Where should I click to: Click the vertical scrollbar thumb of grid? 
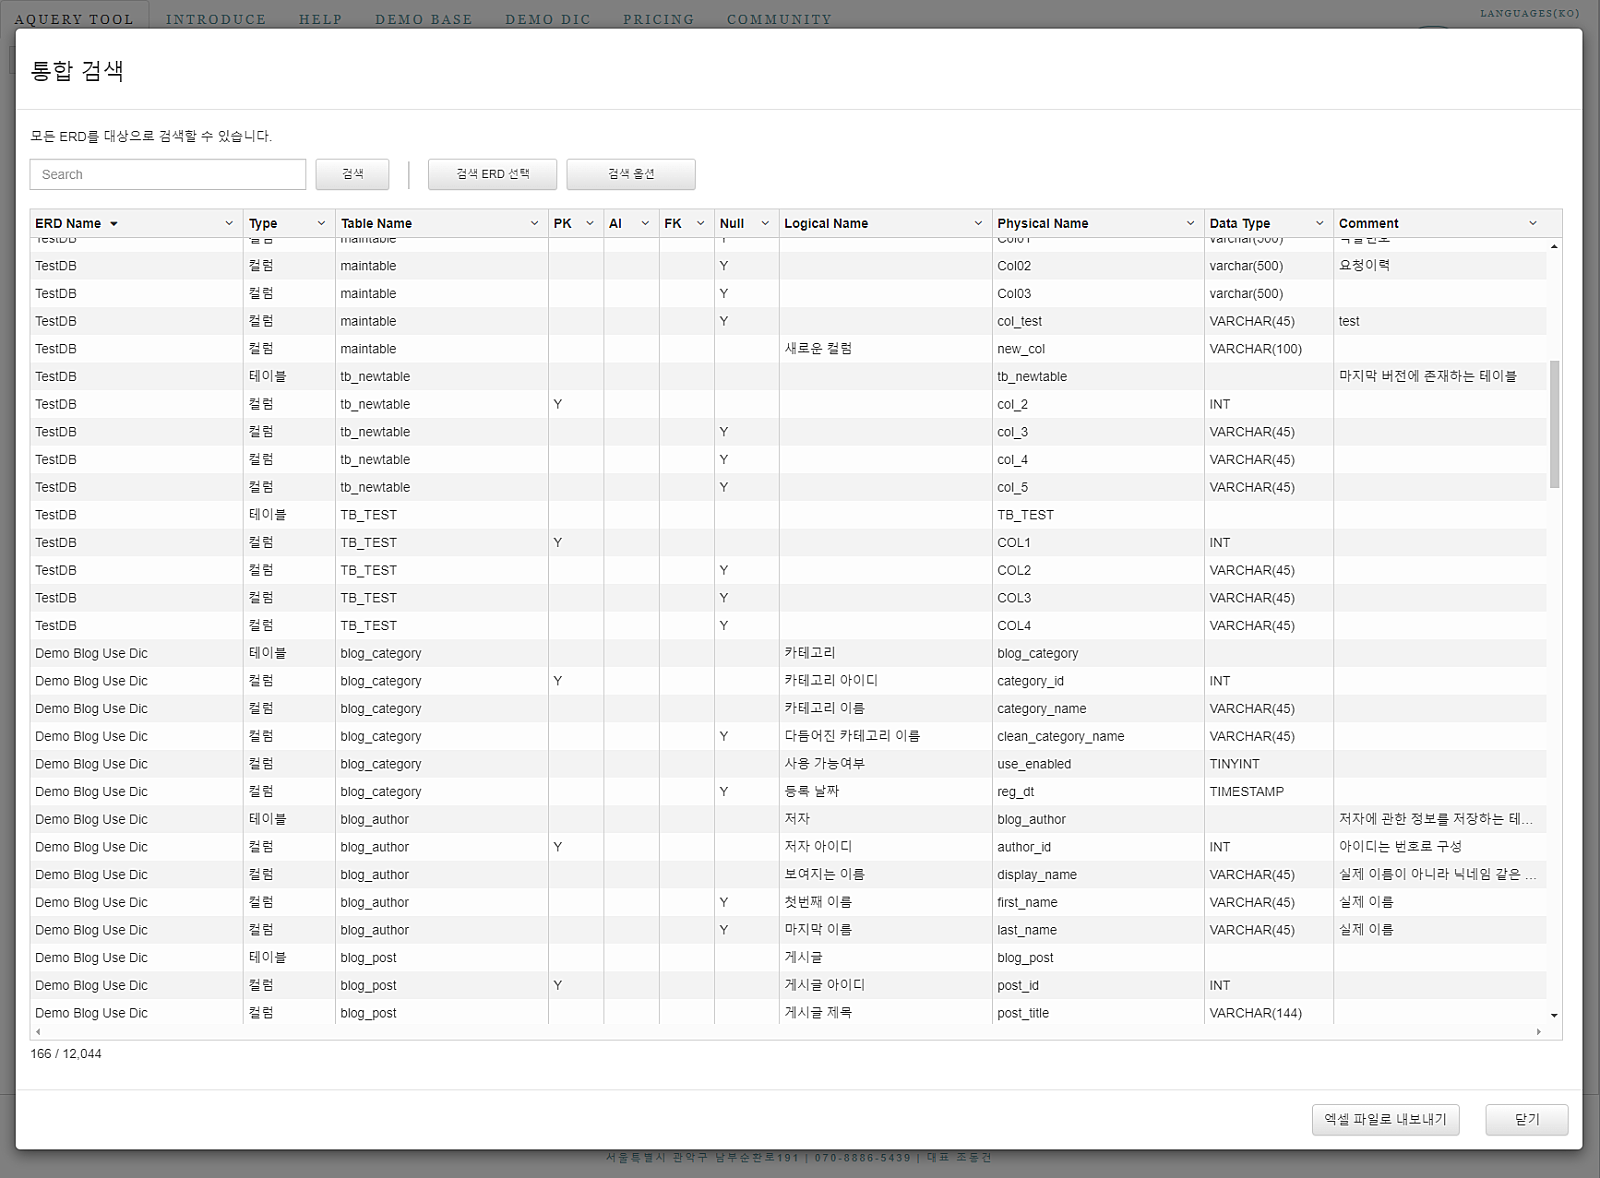click(x=1554, y=424)
